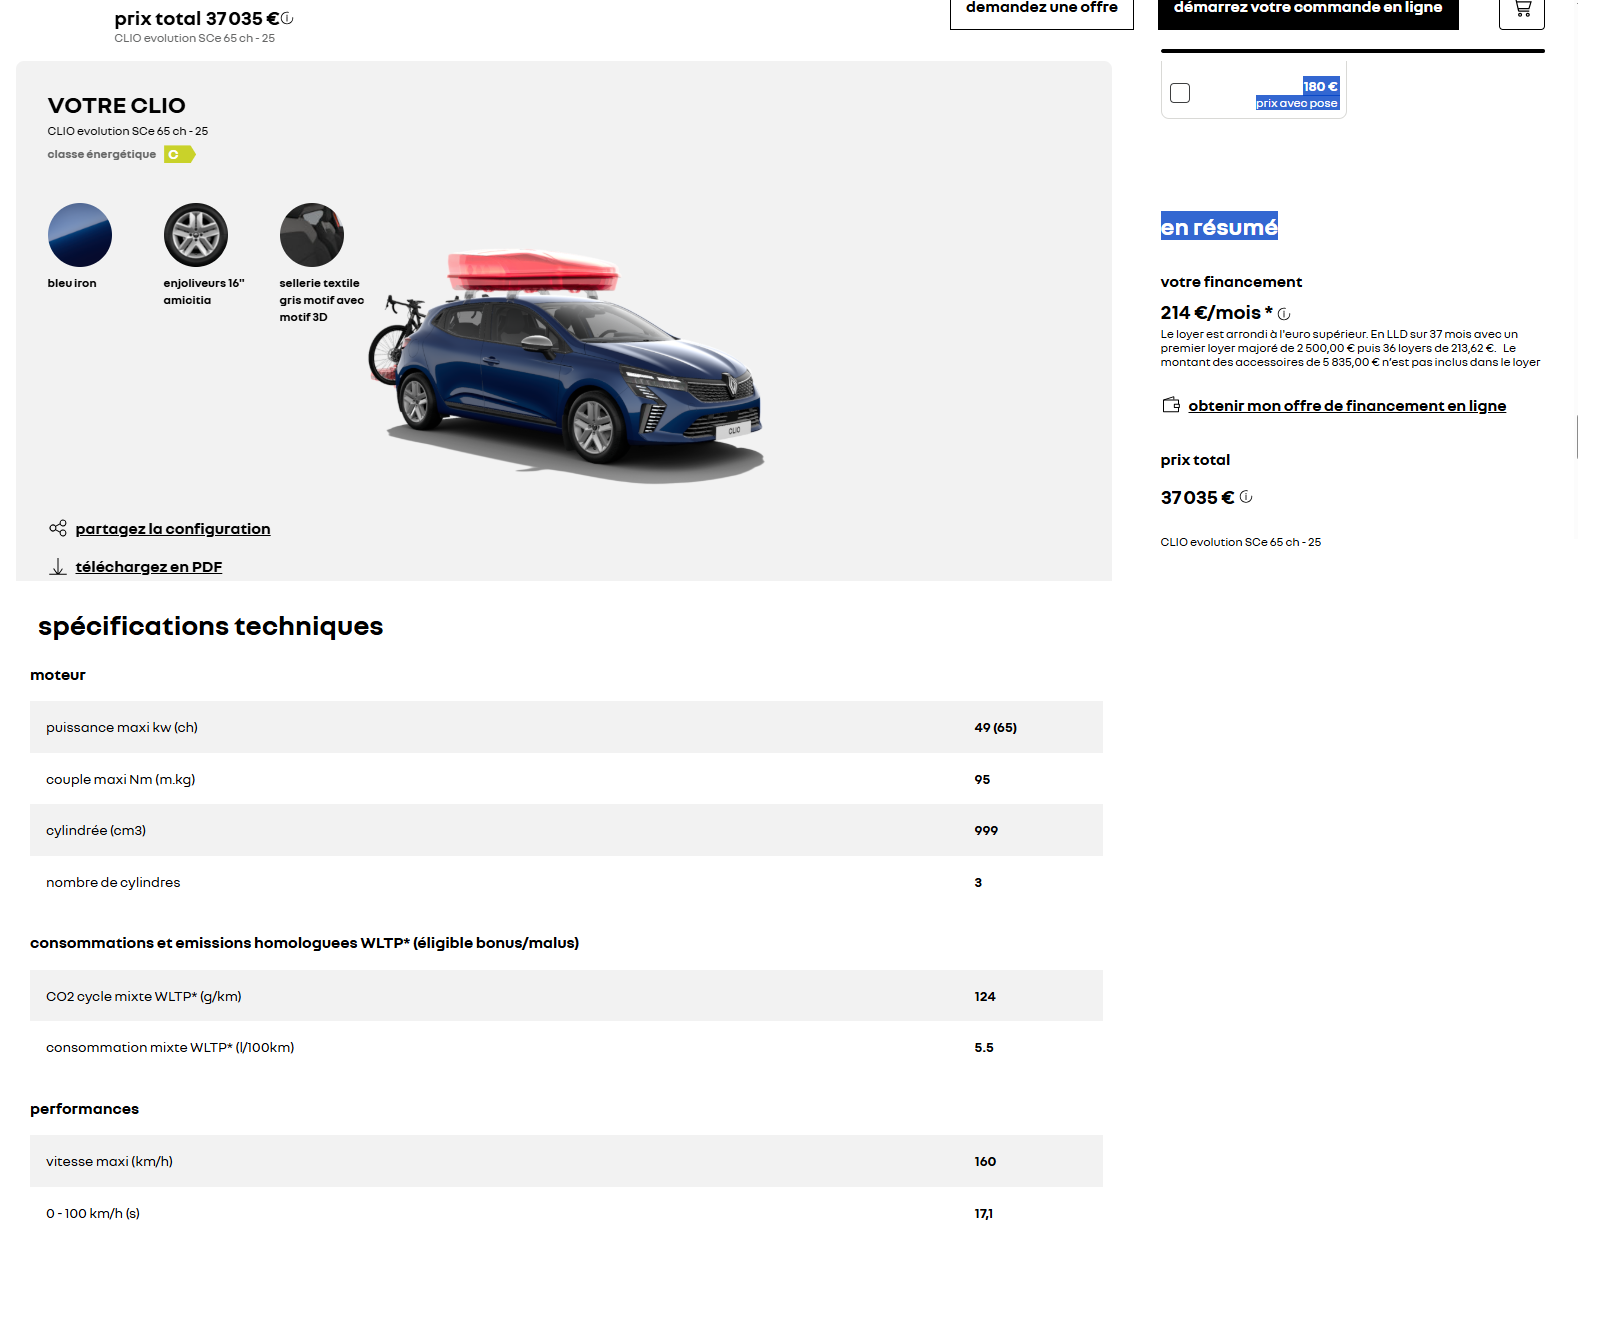Viewport: 1600px width, 1320px height.
Task: Click 'couple maxi Nm (m.kg)' row label
Action: pos(121,779)
